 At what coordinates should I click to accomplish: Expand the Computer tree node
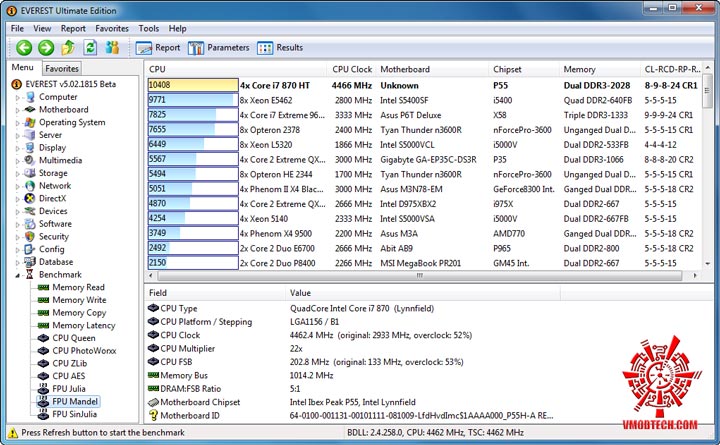(18, 97)
